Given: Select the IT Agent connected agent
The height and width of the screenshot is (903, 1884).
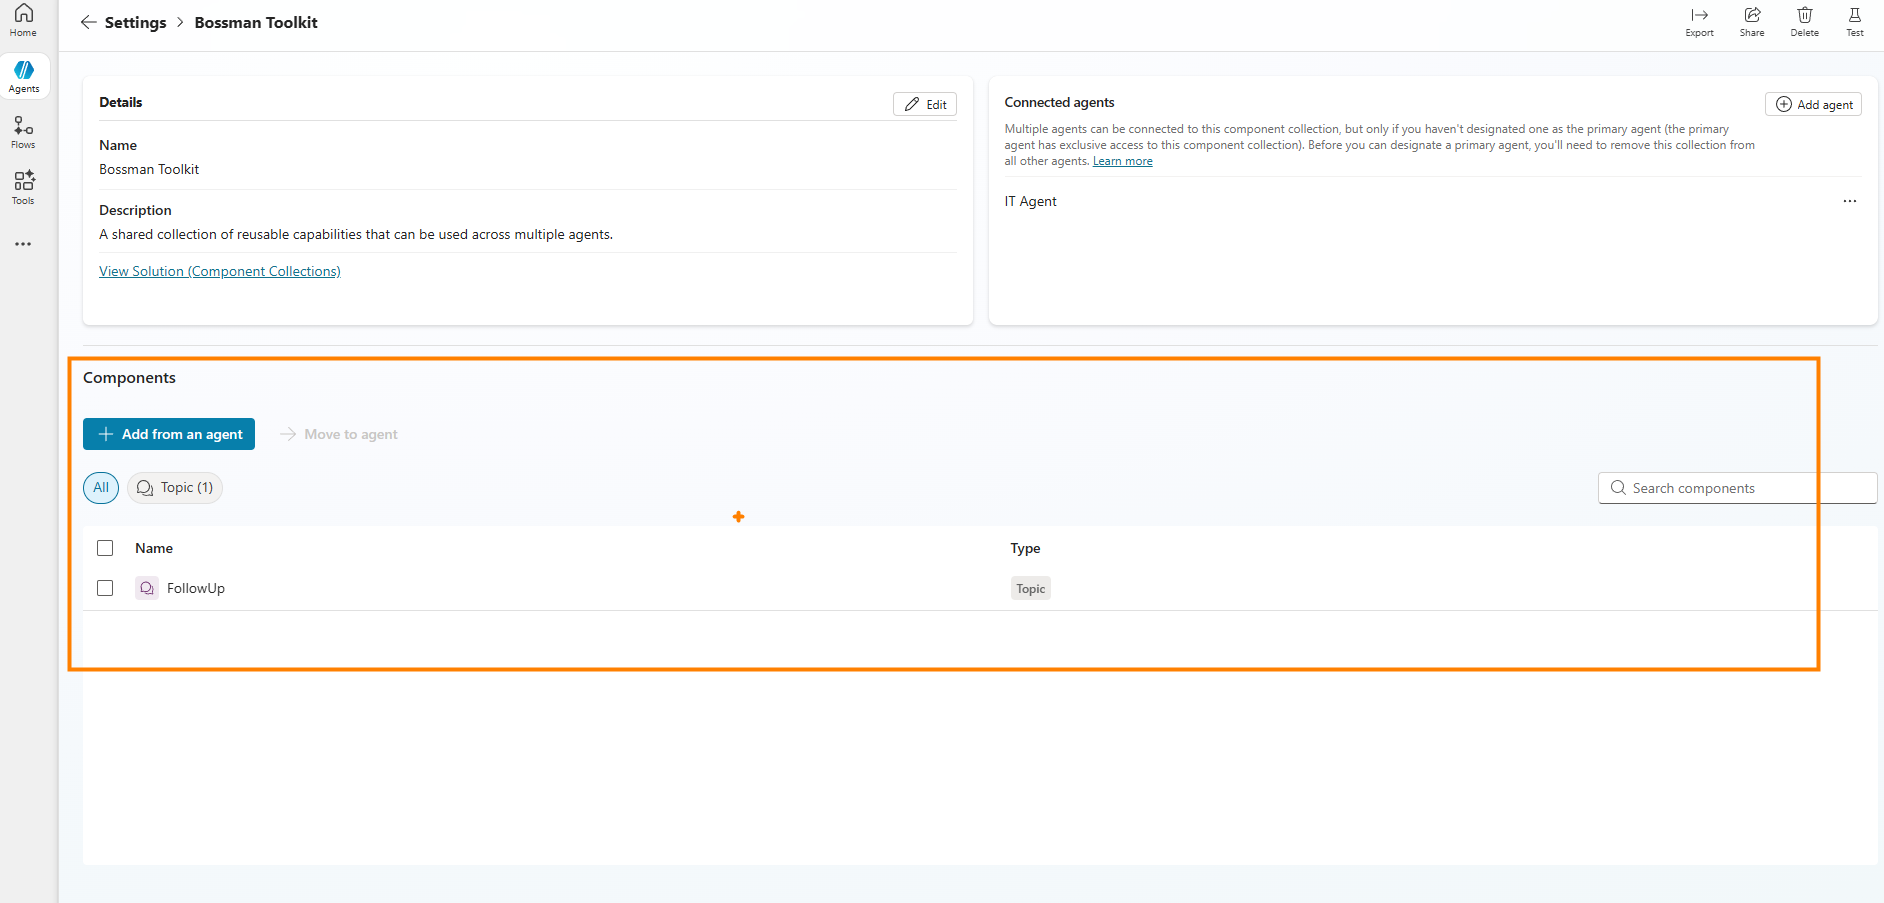Looking at the screenshot, I should click(x=1031, y=201).
